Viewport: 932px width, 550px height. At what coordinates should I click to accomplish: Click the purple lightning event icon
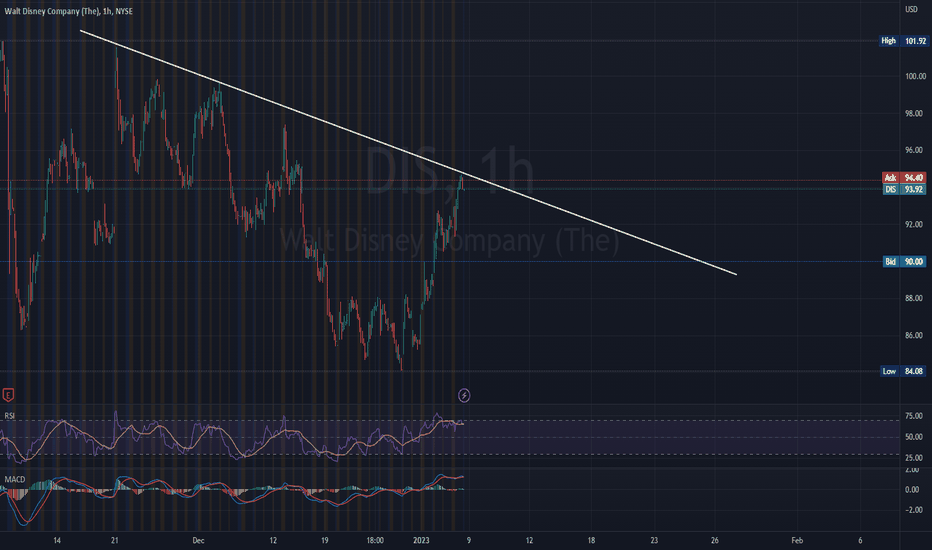(464, 395)
